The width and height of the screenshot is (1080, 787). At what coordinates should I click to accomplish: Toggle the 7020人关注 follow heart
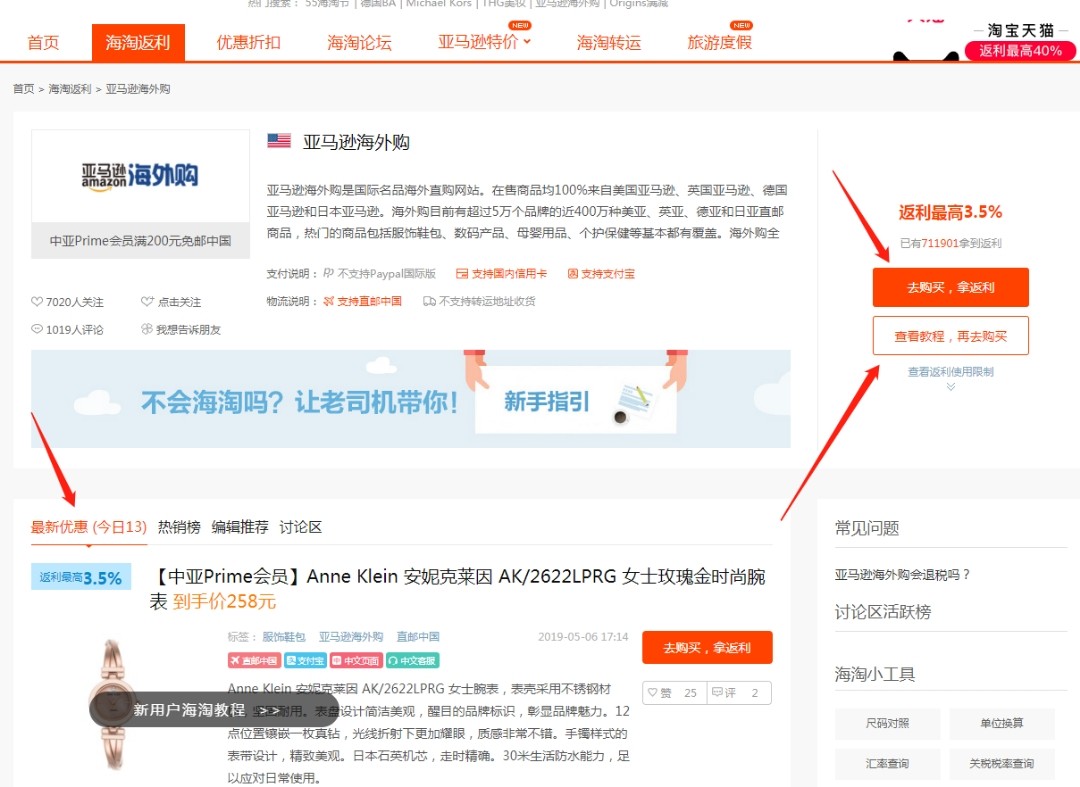(36, 301)
